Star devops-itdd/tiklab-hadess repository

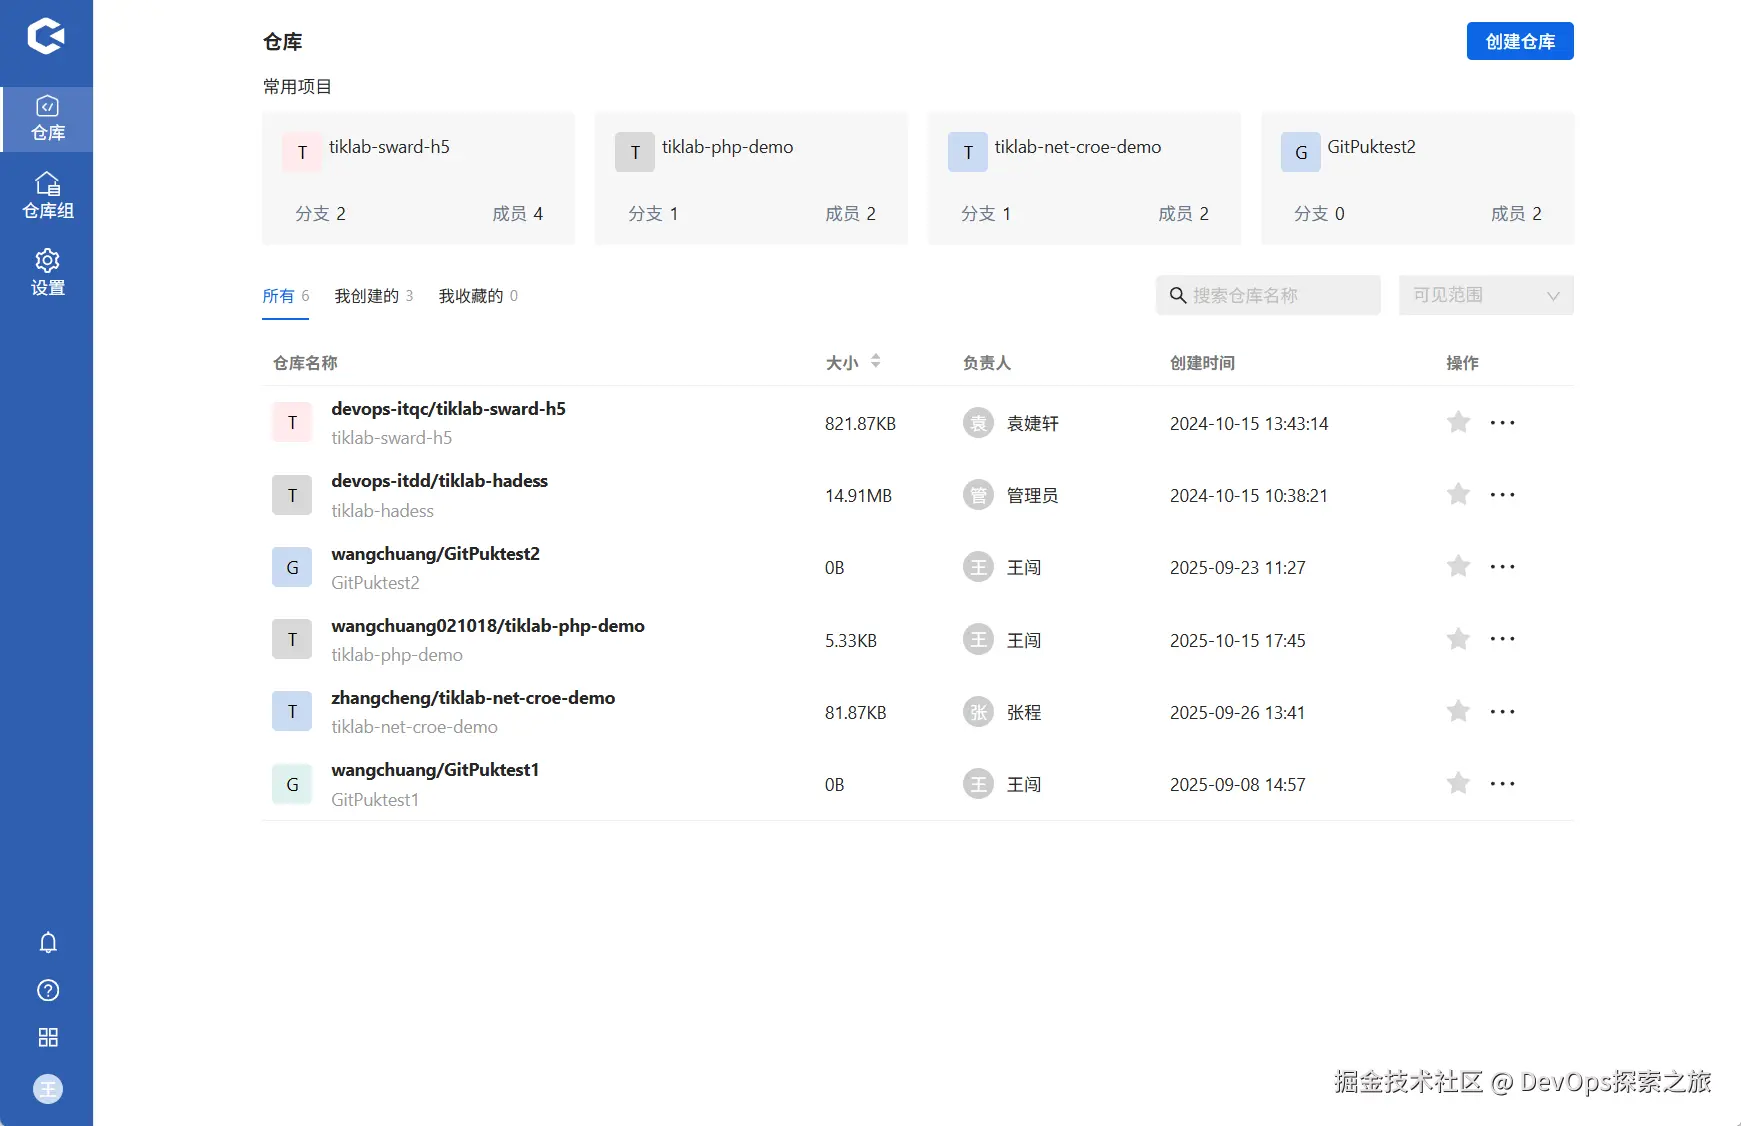pyautogui.click(x=1458, y=494)
